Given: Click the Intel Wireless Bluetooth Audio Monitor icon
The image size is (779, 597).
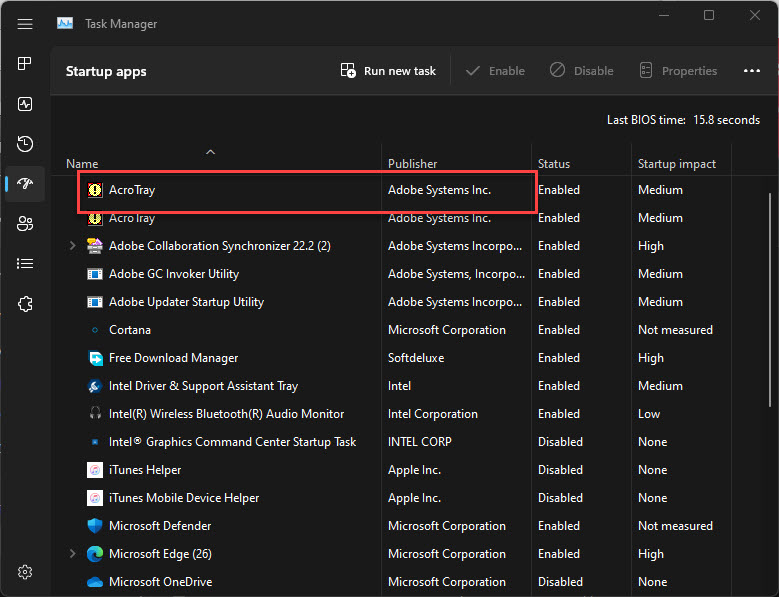Looking at the screenshot, I should click(95, 413).
